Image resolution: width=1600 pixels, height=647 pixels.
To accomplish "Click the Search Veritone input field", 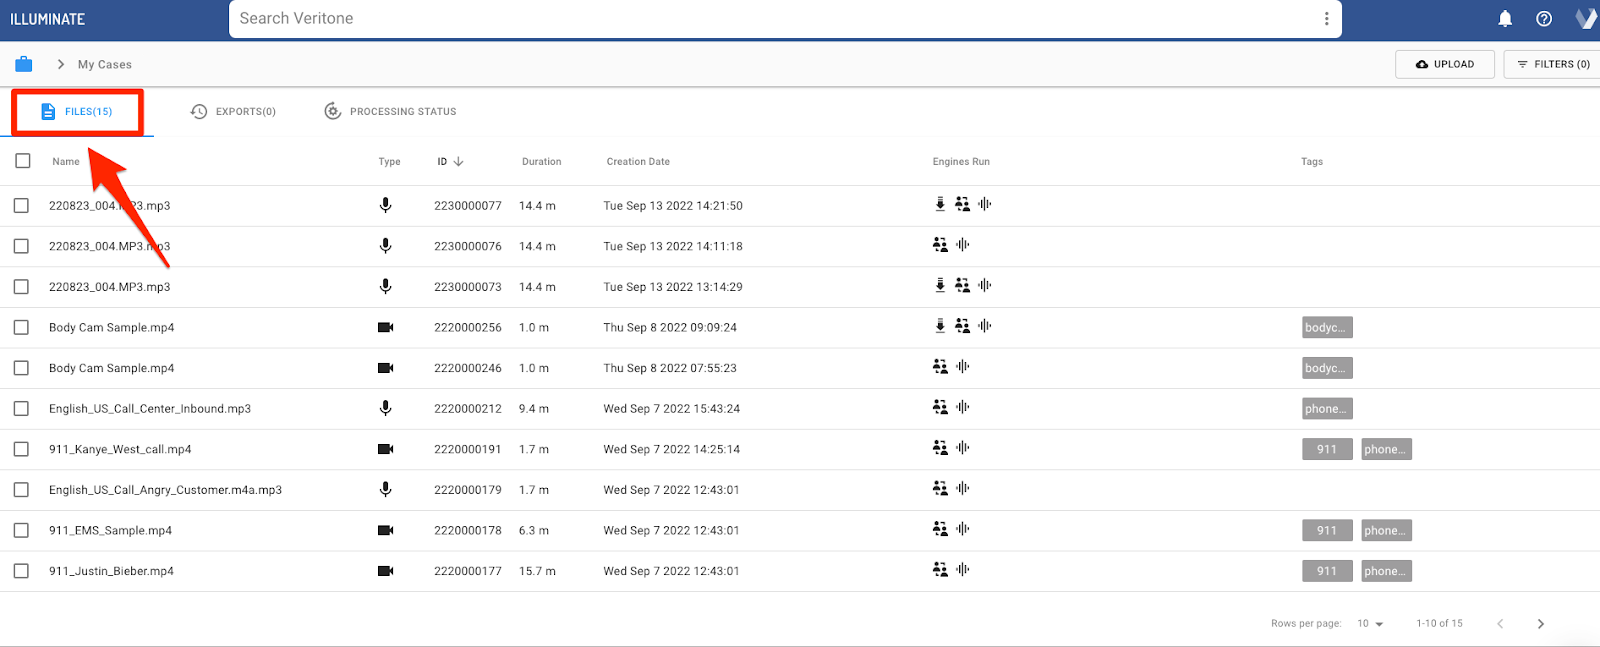I will pos(770,19).
